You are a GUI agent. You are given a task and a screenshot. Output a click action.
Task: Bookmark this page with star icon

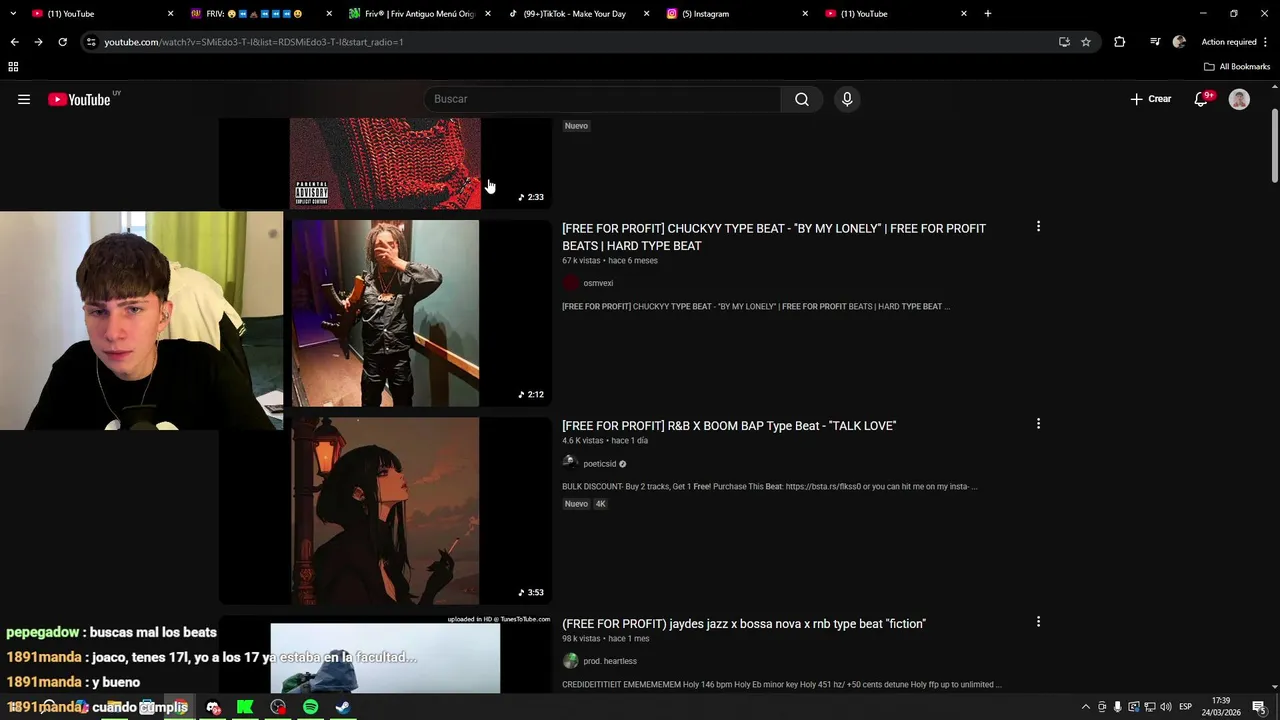1086,42
